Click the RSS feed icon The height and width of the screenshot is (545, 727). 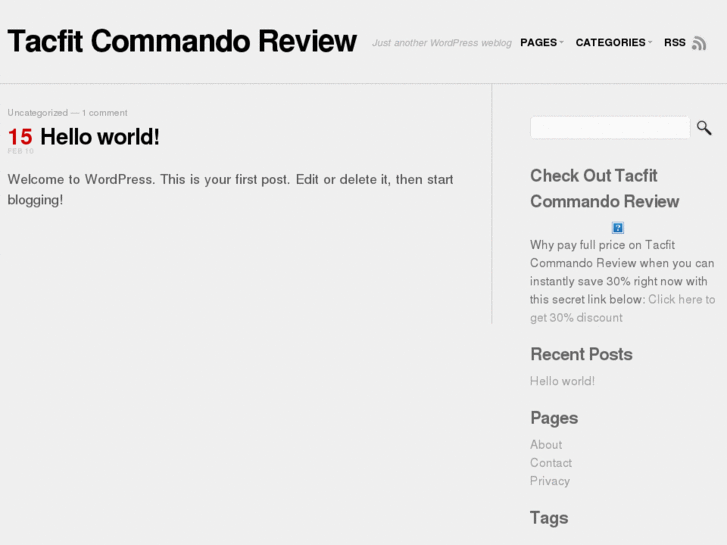[x=699, y=43]
